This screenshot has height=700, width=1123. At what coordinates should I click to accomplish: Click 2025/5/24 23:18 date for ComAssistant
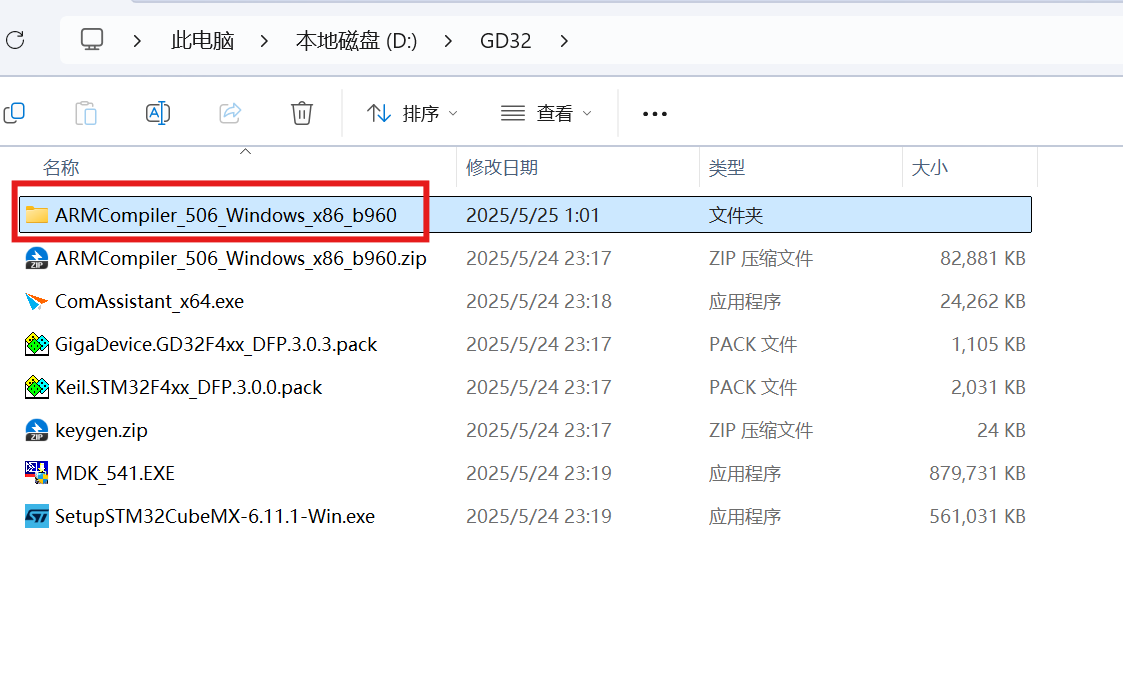coord(539,301)
